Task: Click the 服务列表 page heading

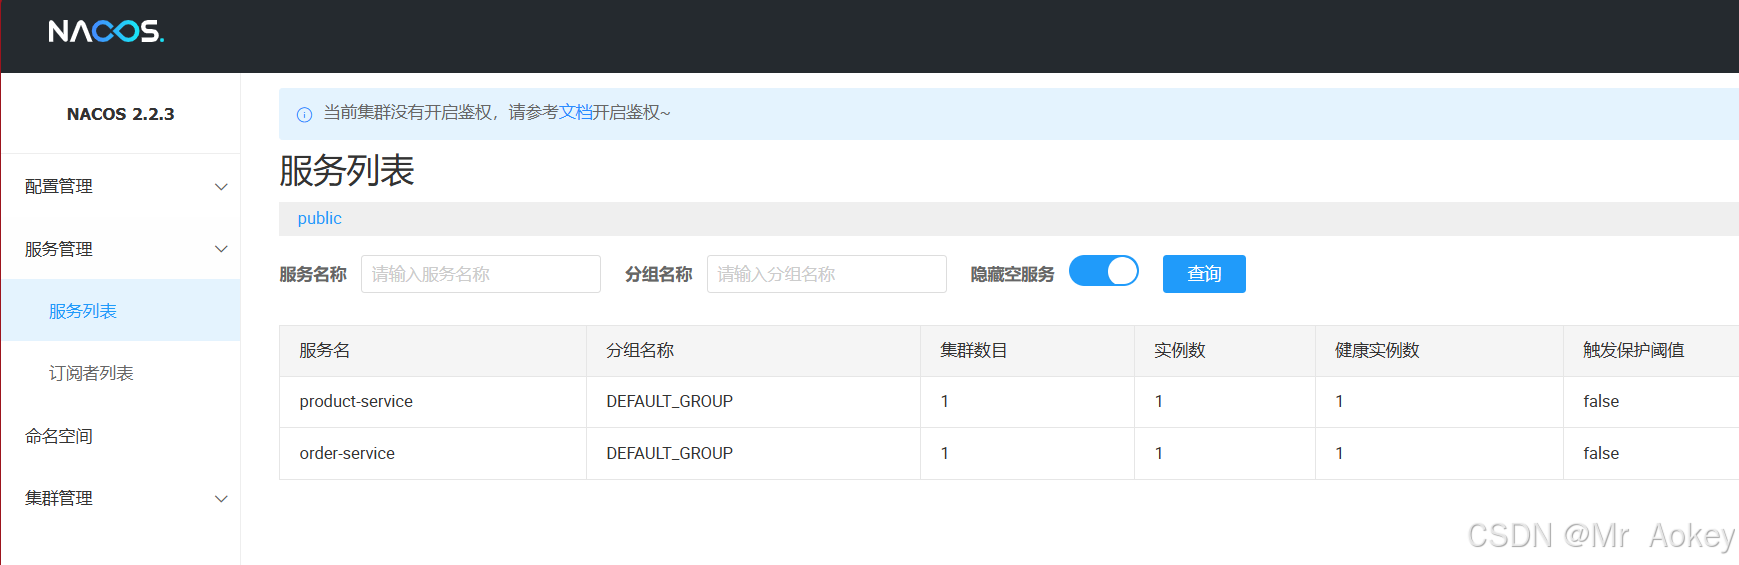Action: coord(347,171)
